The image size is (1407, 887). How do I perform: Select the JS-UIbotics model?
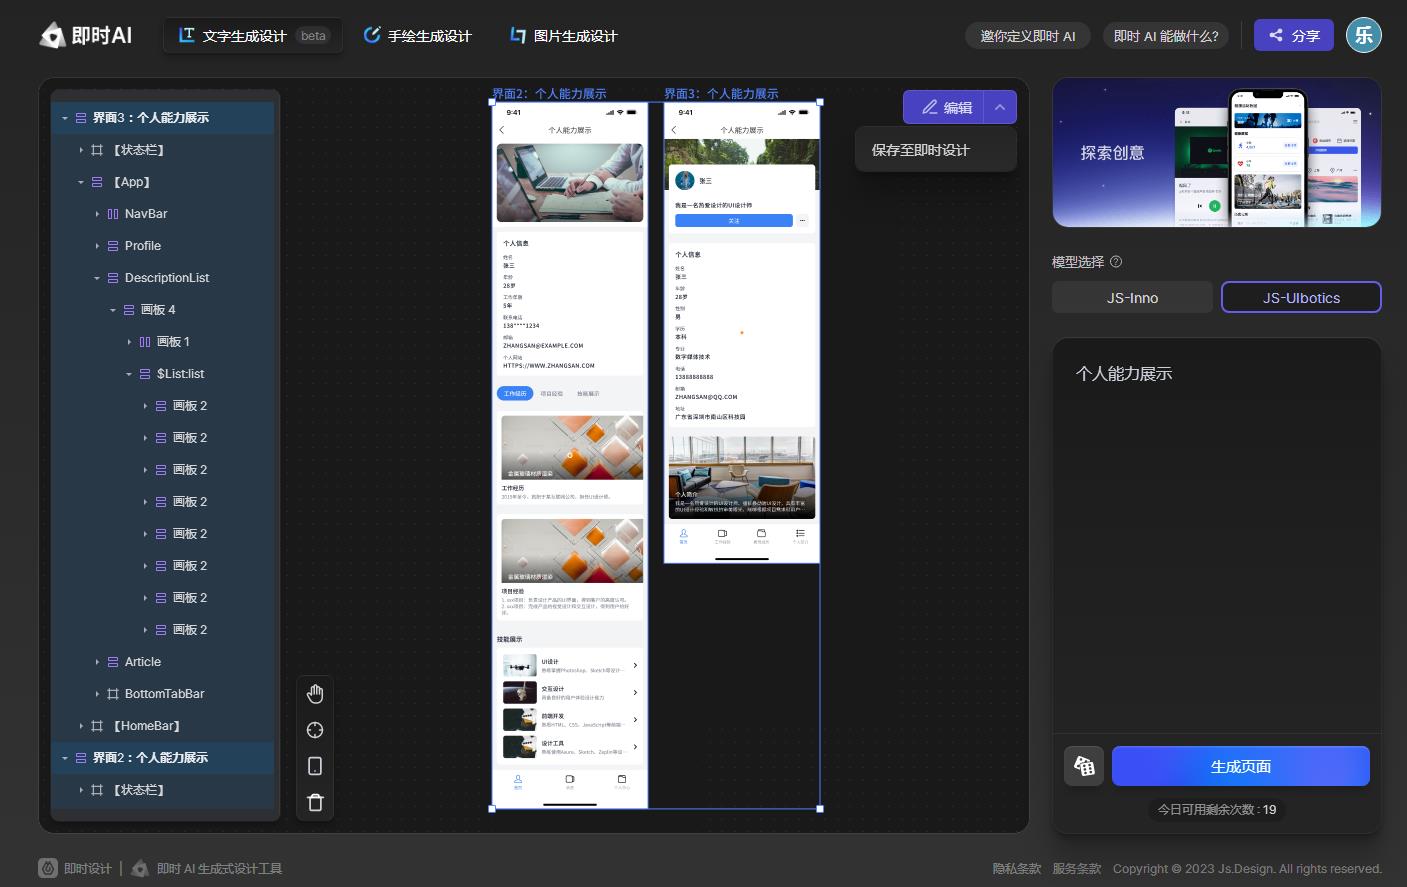coord(1301,297)
